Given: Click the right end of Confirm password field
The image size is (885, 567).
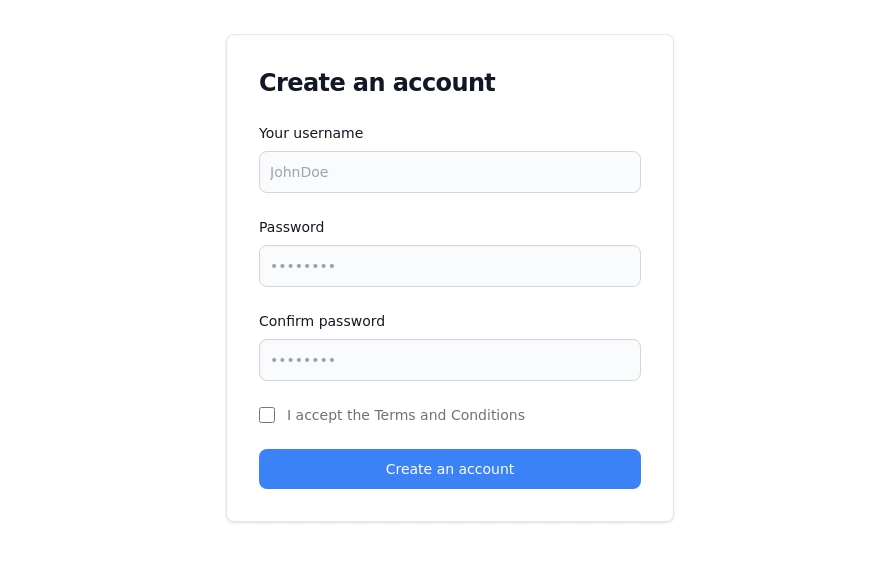Looking at the screenshot, I should (x=625, y=360).
